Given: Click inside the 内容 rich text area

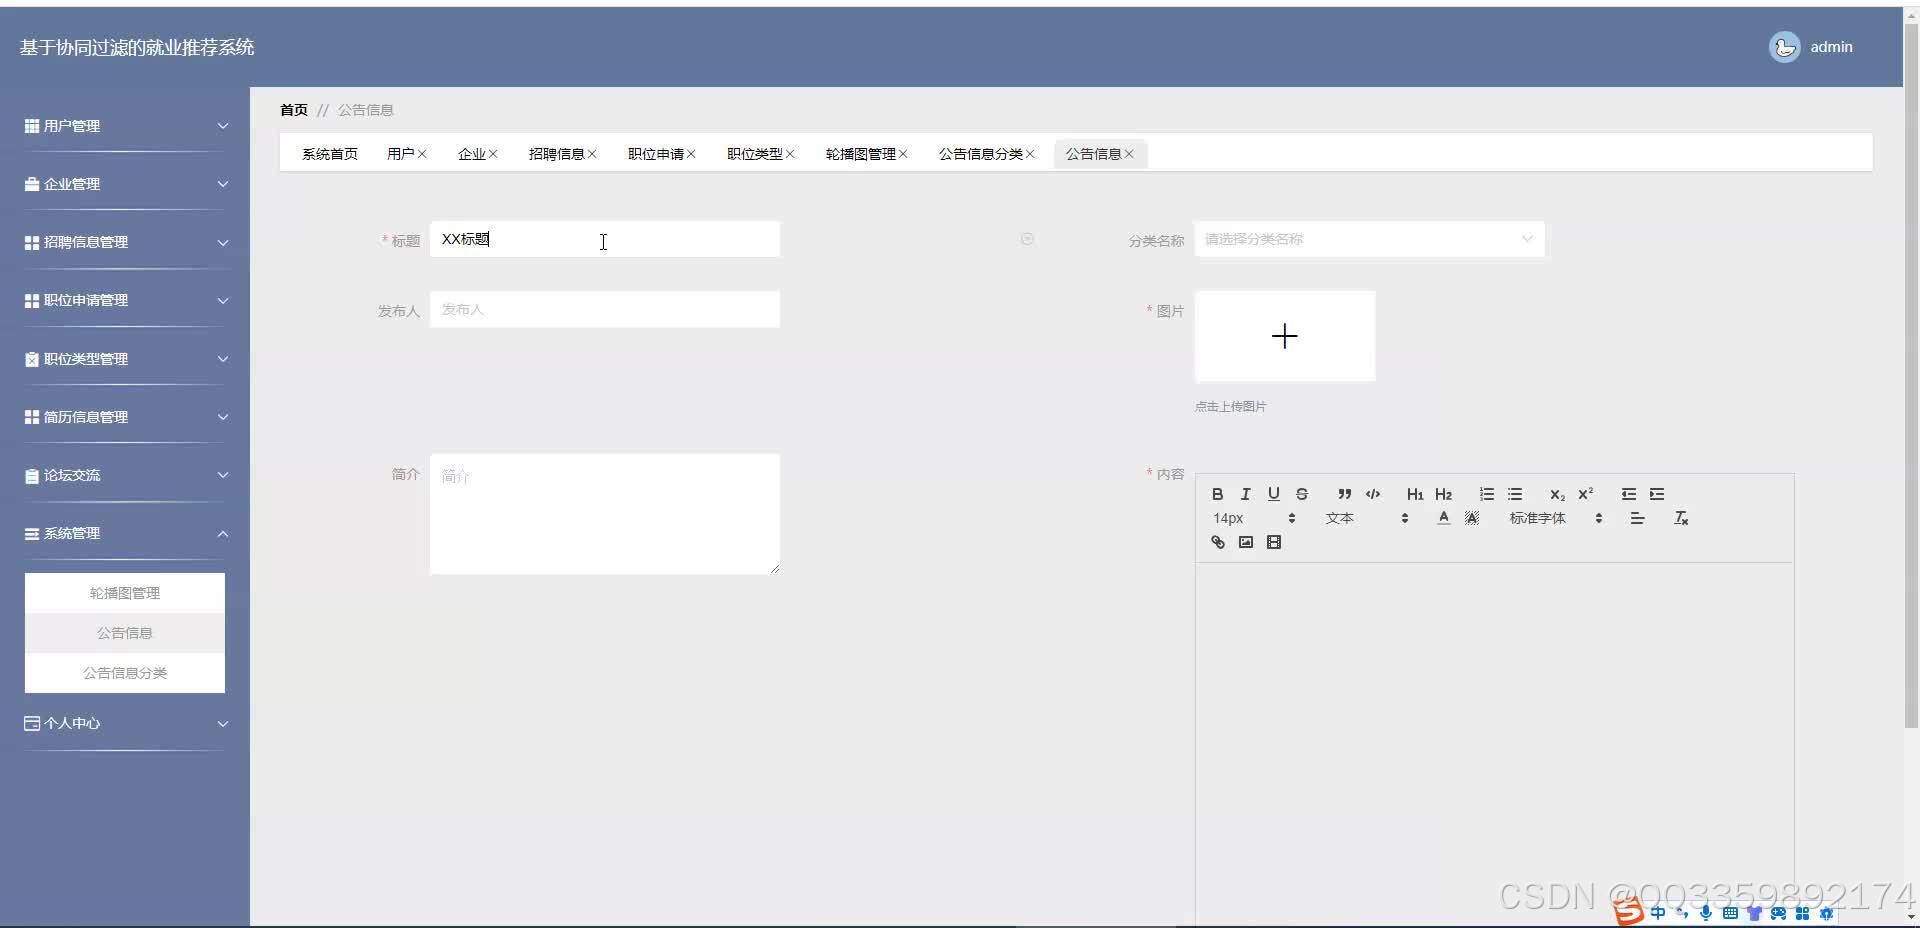Looking at the screenshot, I should click(1494, 745).
